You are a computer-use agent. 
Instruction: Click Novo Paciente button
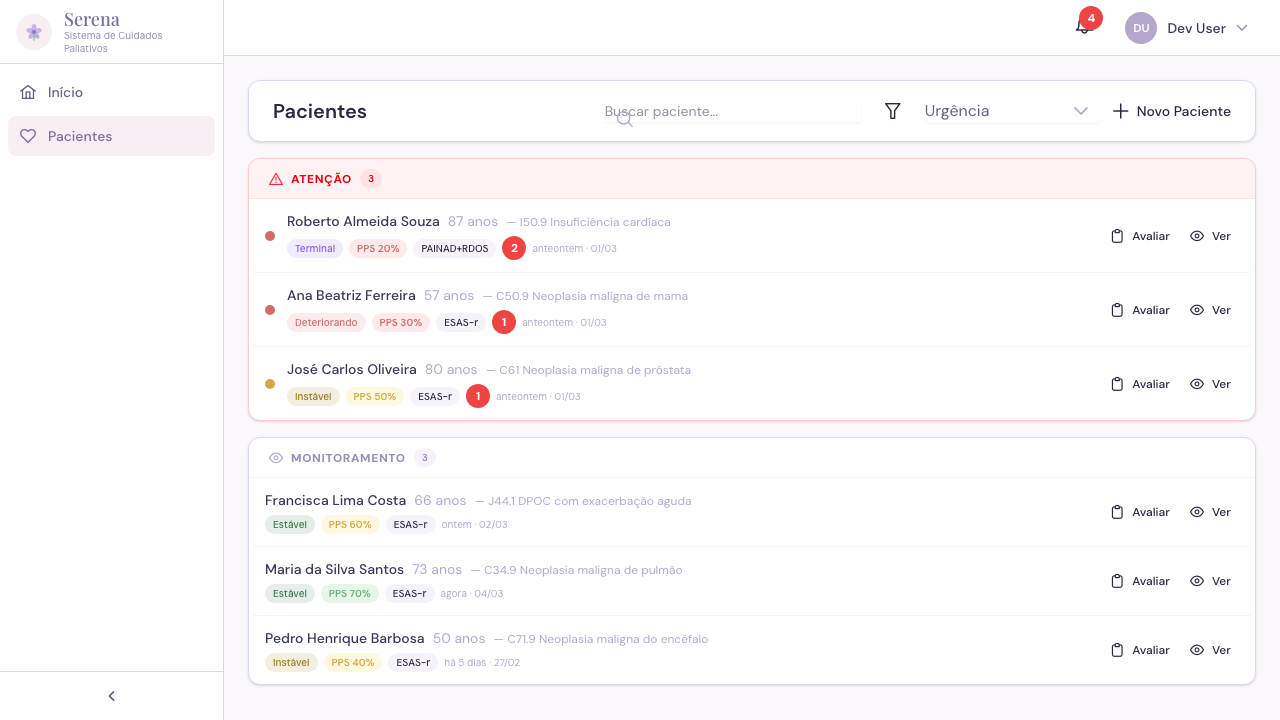pos(1172,111)
